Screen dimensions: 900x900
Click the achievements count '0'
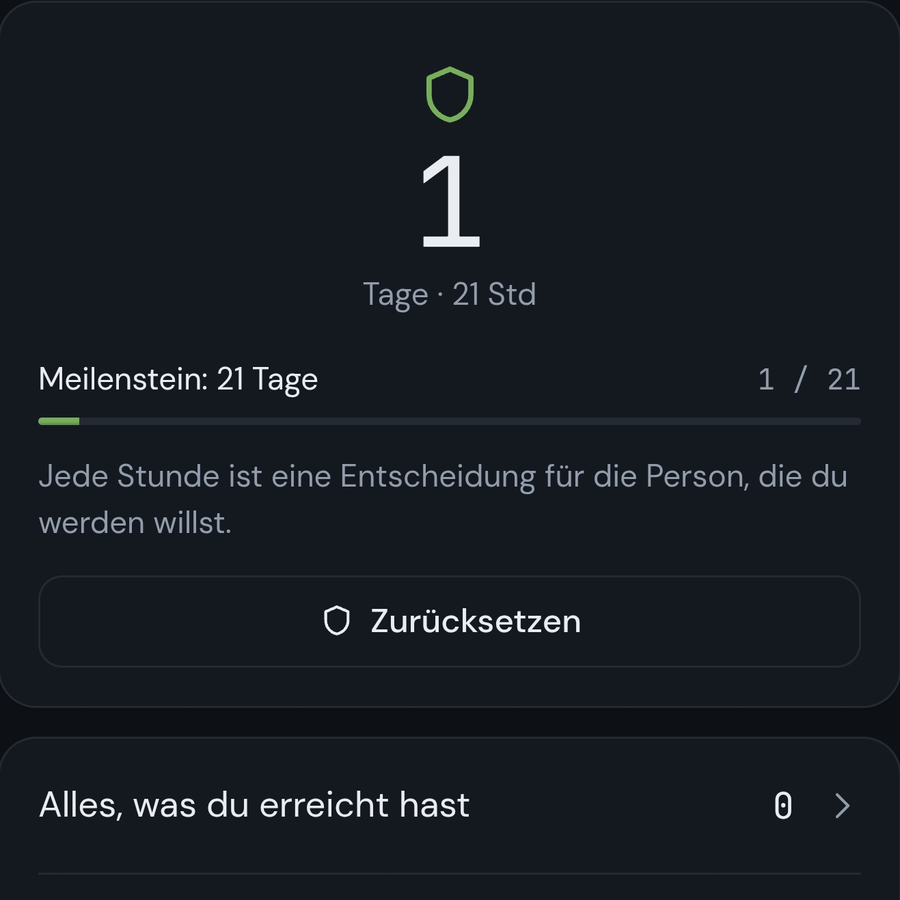pos(783,805)
